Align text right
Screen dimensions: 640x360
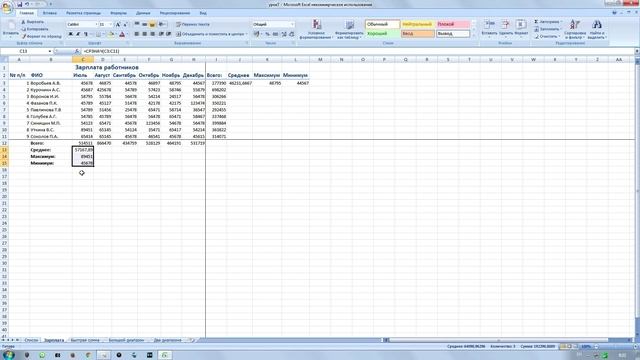(x=152, y=34)
